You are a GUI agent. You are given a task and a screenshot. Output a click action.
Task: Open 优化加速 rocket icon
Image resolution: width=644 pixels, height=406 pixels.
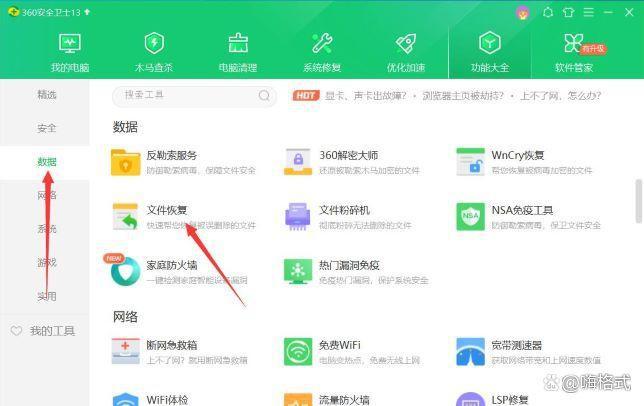point(406,43)
